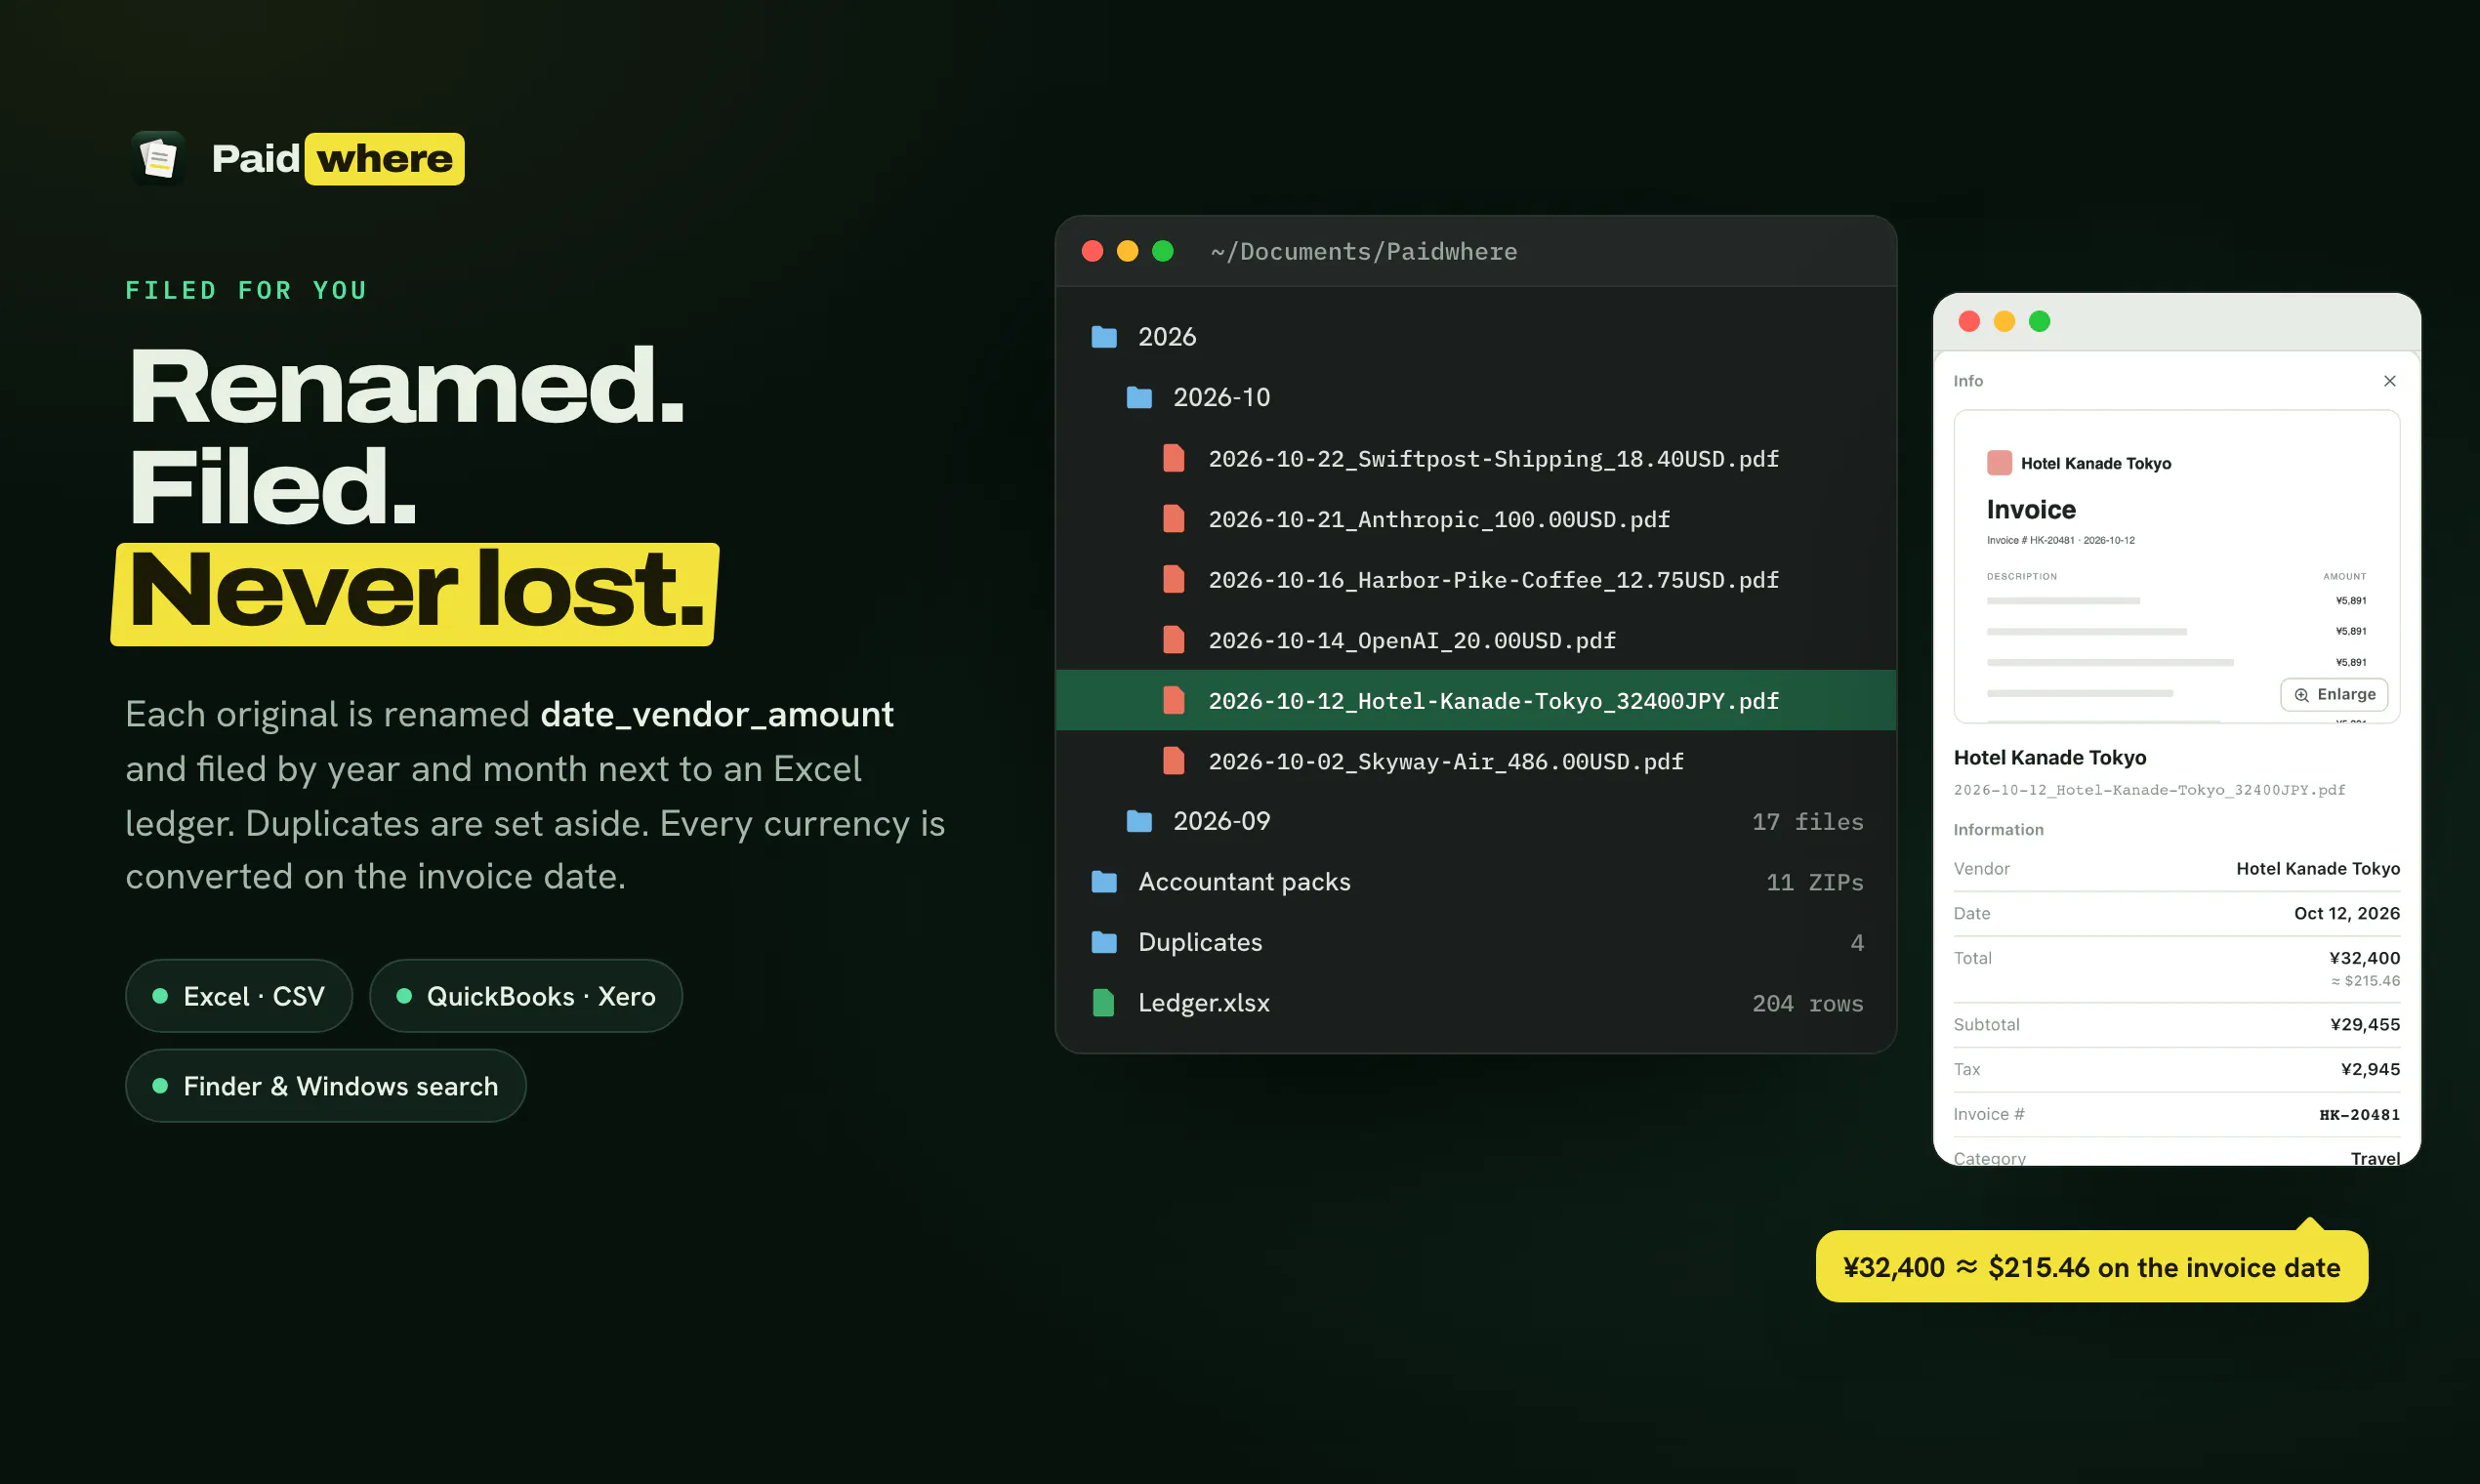Expand the Accountant packs folder

[1476, 882]
